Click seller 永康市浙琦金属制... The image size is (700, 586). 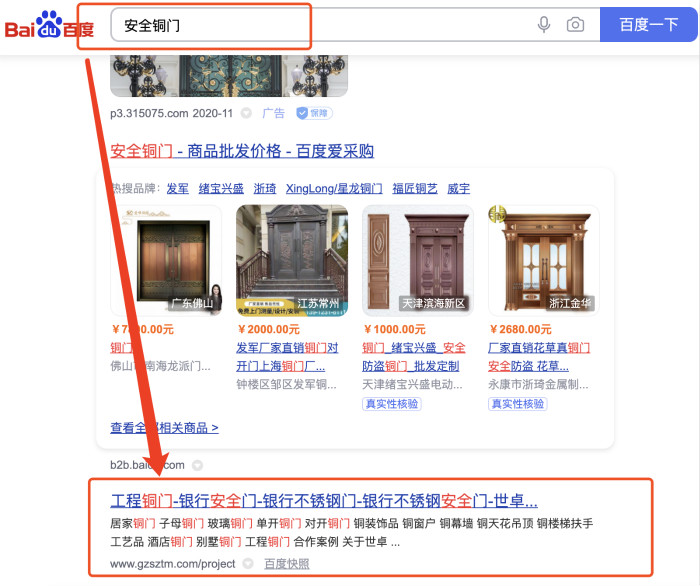pos(538,385)
